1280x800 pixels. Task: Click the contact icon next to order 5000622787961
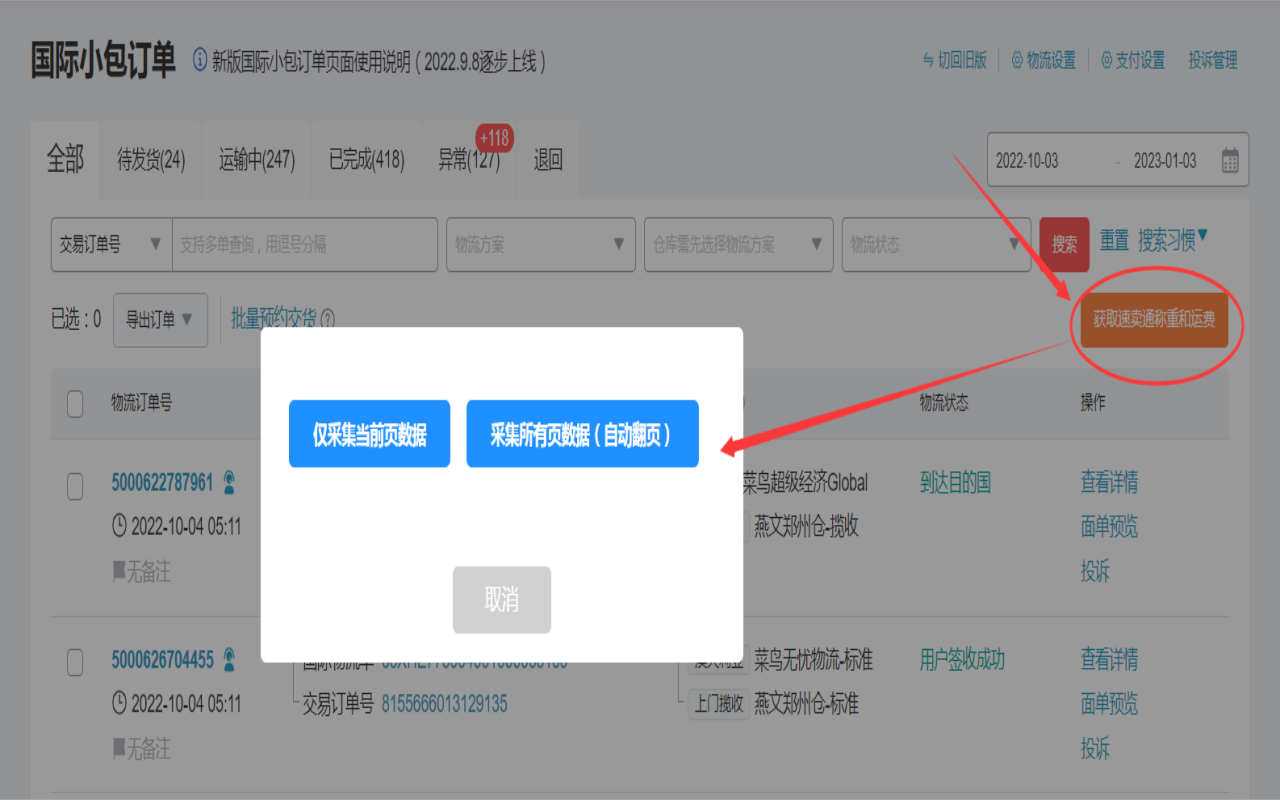point(228,481)
